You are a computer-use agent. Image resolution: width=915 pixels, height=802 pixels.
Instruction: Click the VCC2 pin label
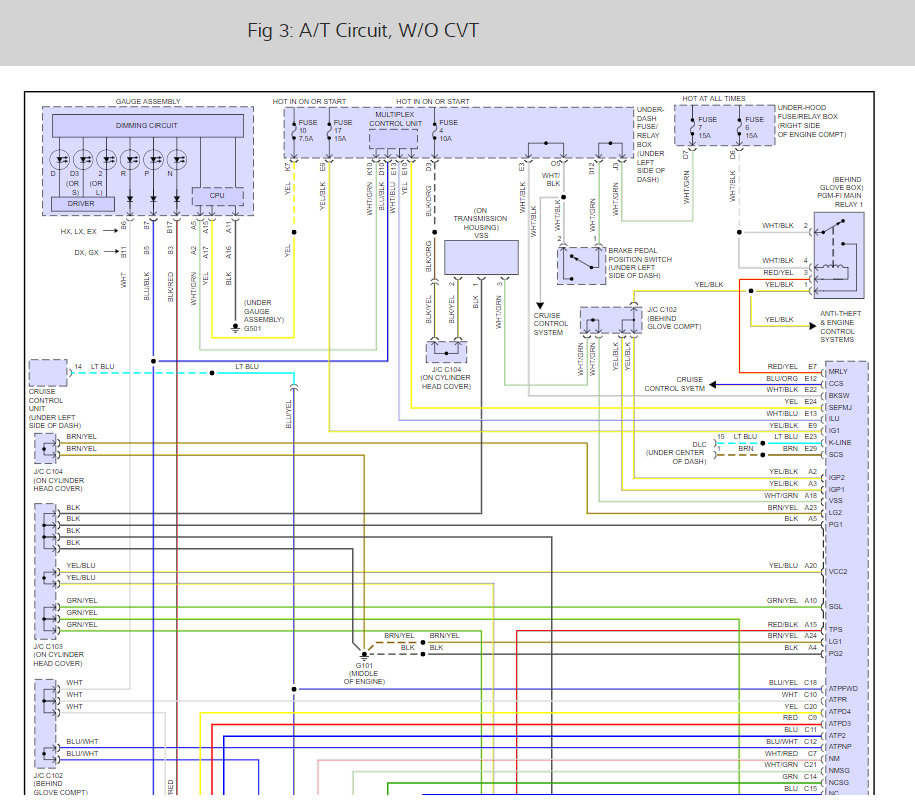(x=837, y=571)
